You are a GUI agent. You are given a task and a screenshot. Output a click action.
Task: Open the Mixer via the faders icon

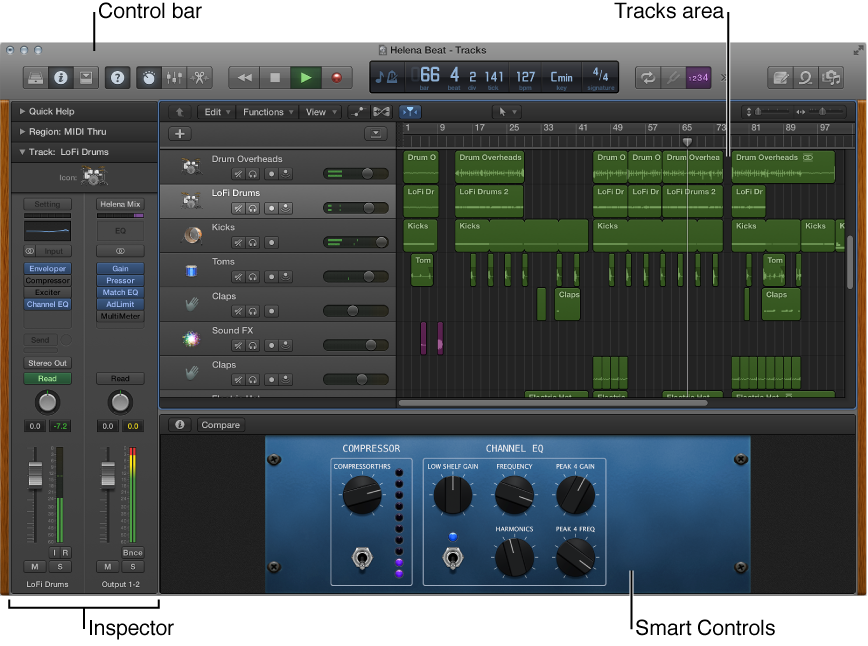pos(174,77)
